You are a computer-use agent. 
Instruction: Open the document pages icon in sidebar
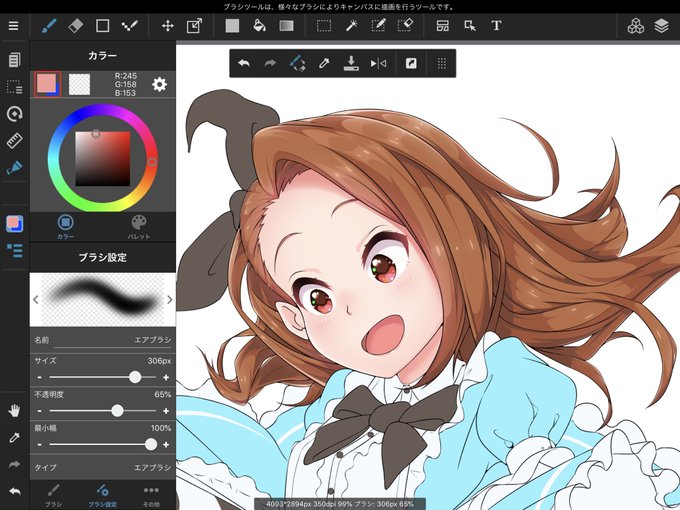(14, 60)
